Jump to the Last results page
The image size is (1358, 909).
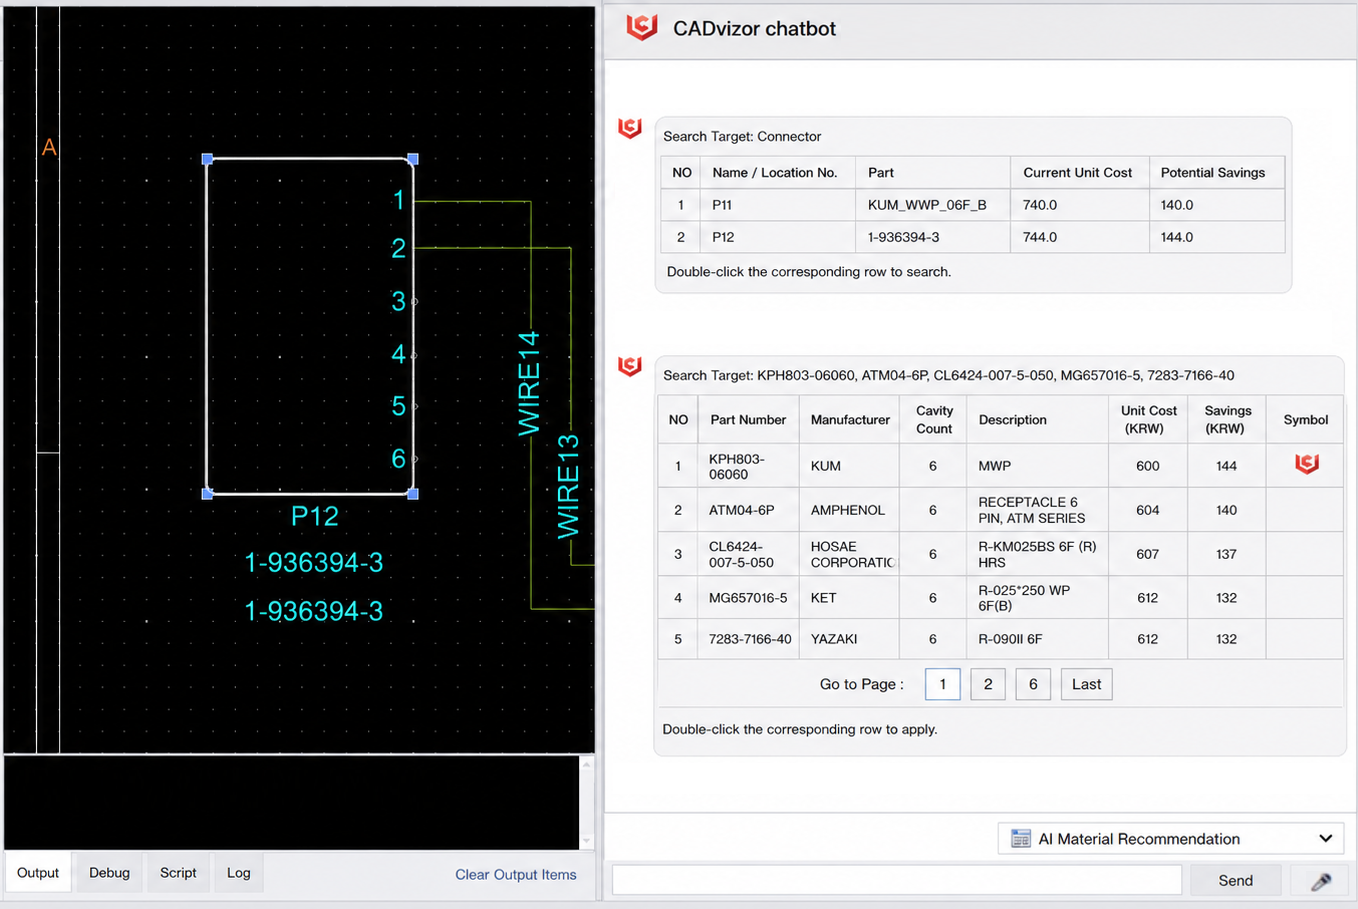[x=1086, y=684]
